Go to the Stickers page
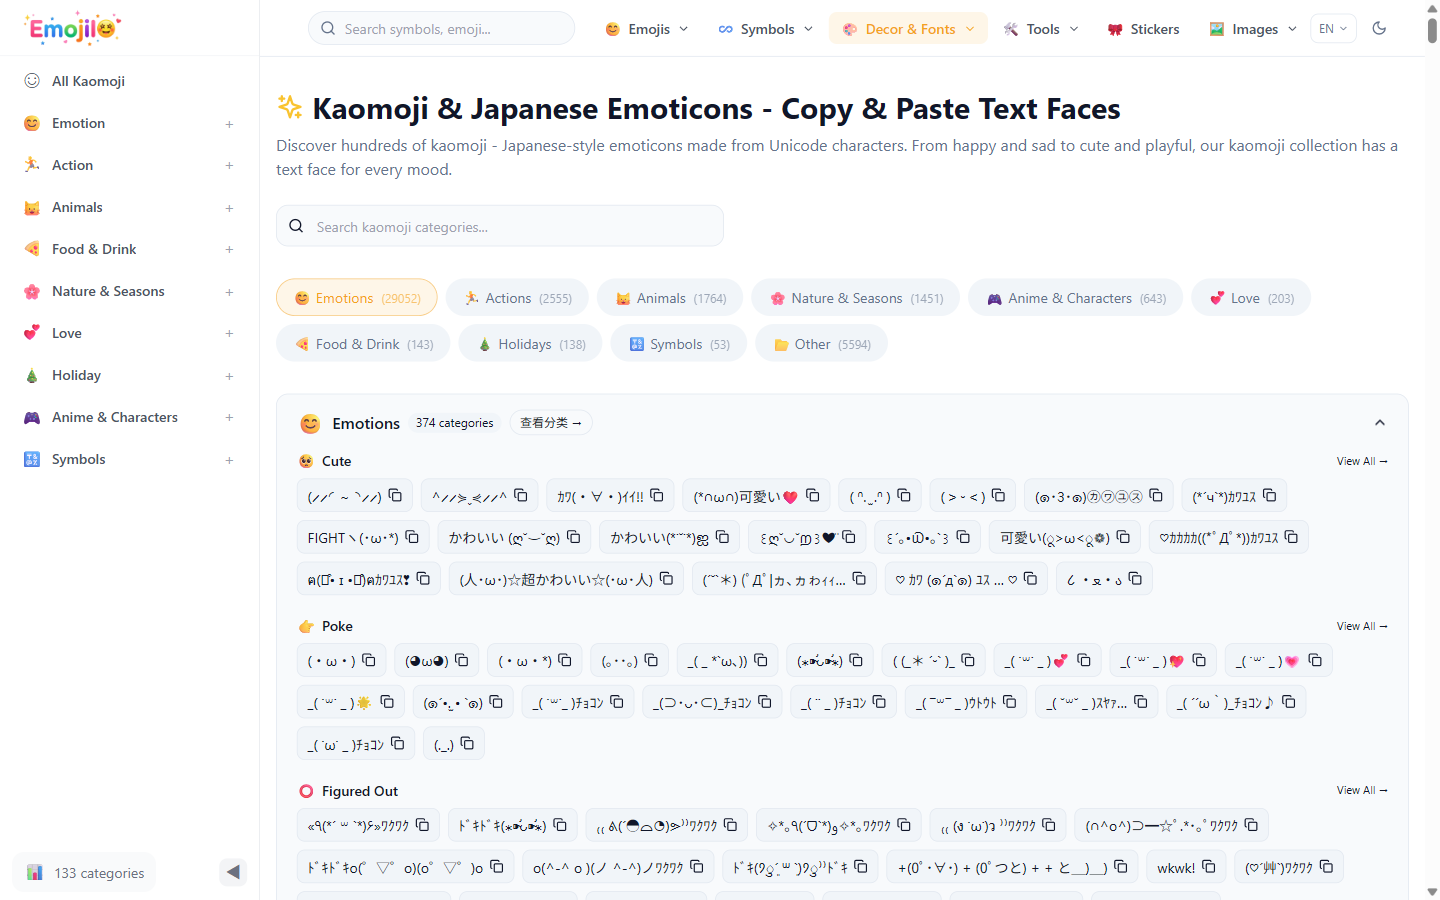 1143,29
